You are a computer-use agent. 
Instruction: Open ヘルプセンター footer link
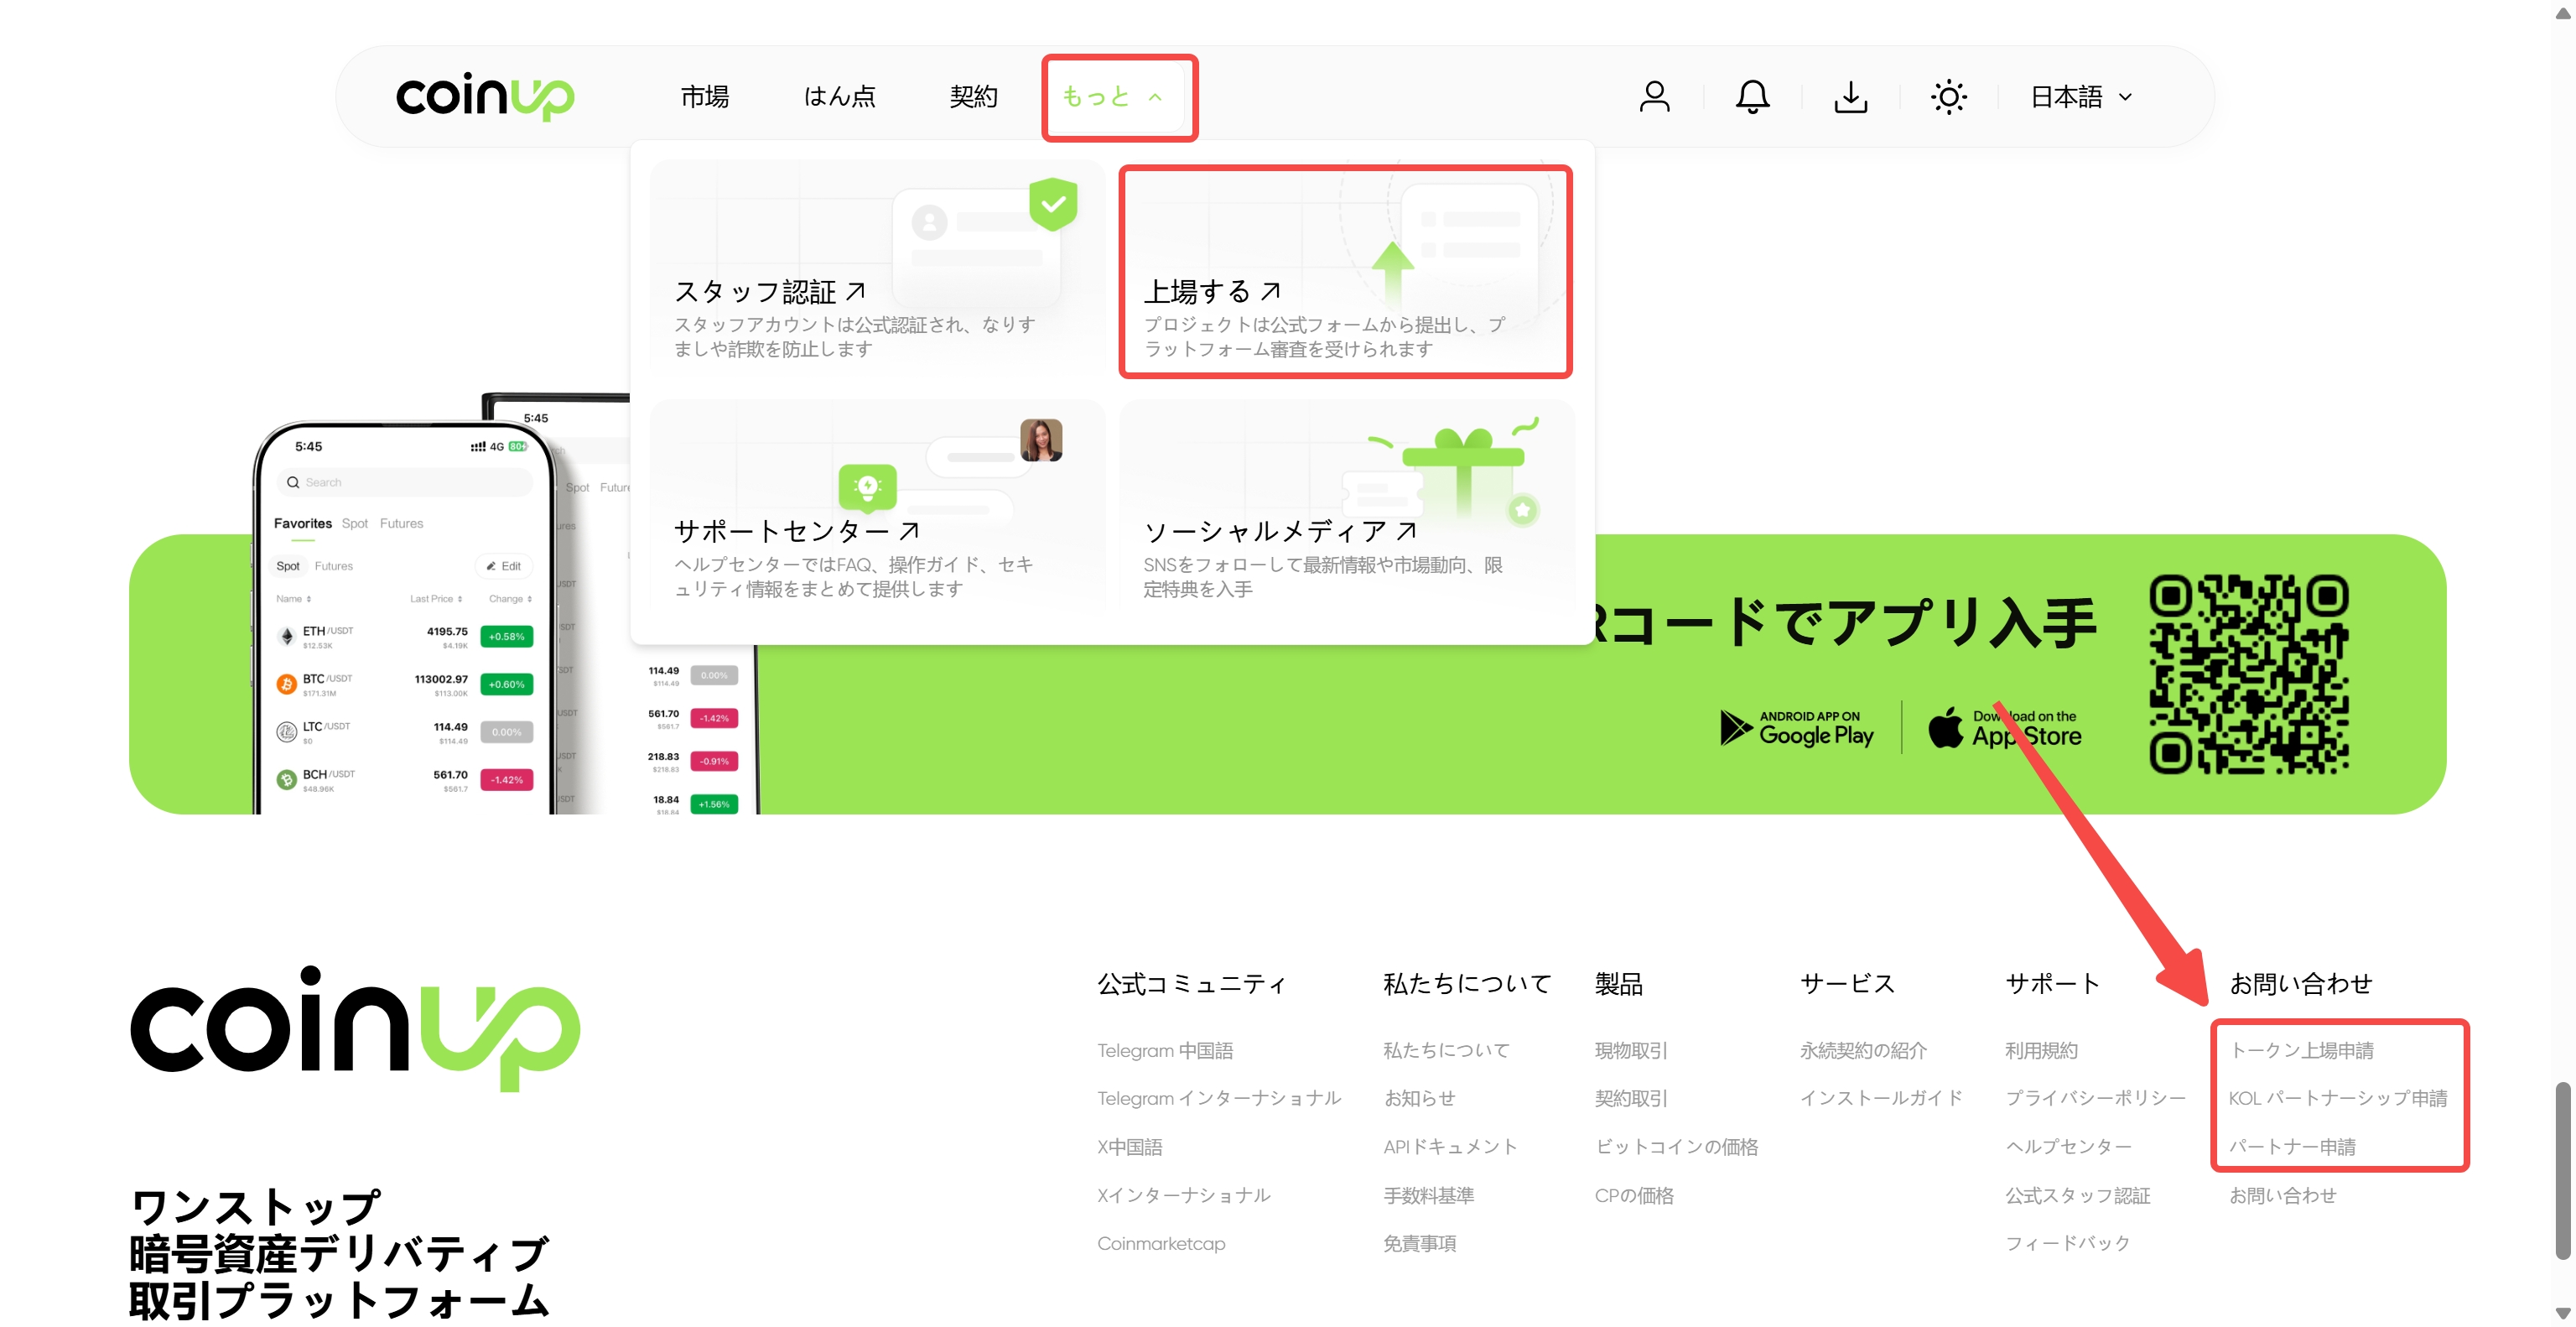[2068, 1147]
